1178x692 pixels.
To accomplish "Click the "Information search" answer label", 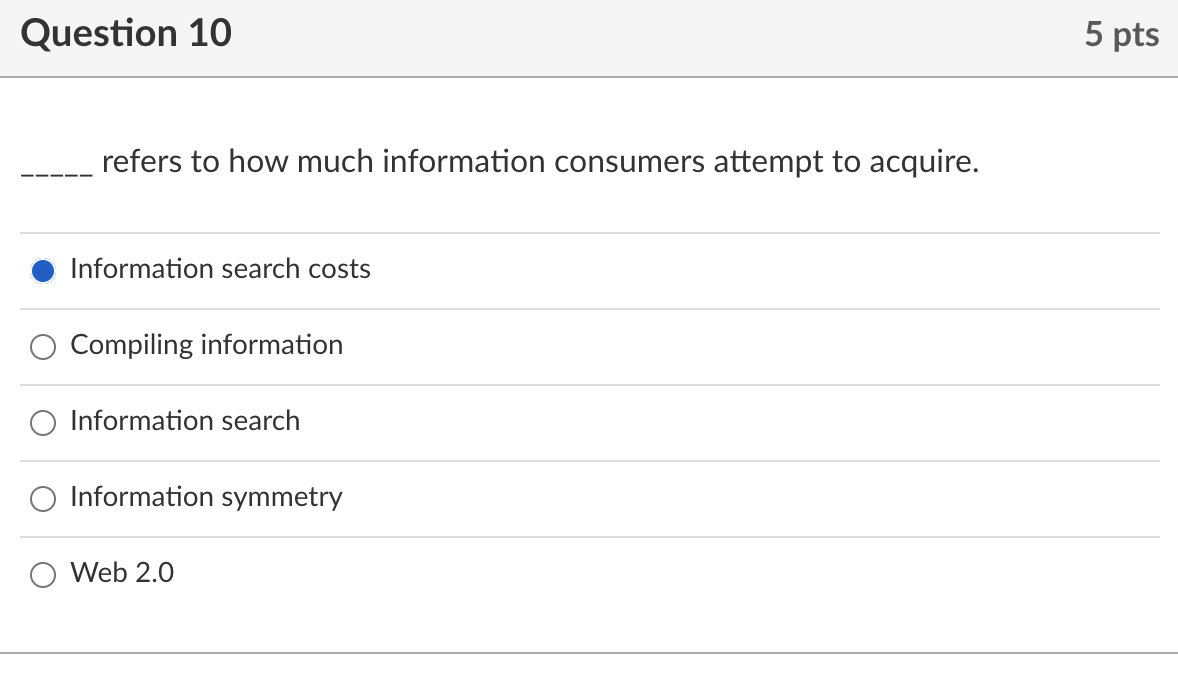I will click(x=185, y=421).
